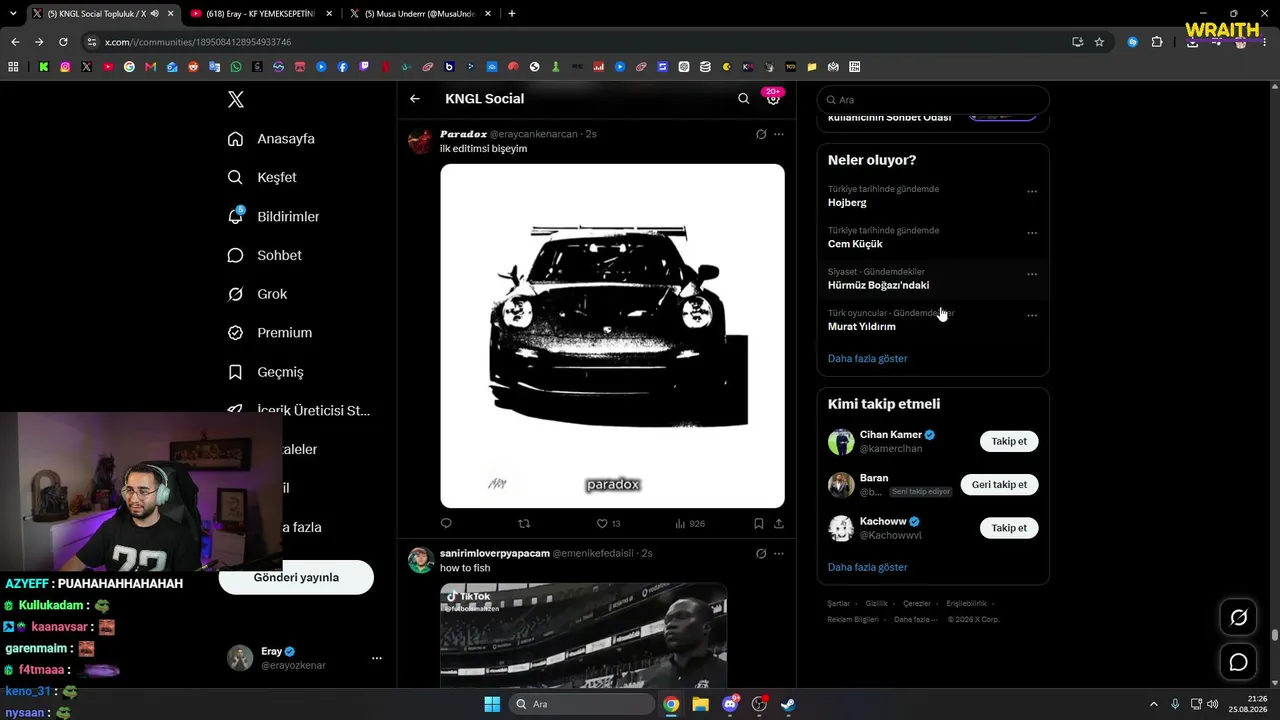Like the Paradox post with 13 likes
The image size is (1280, 720).
[x=608, y=523]
